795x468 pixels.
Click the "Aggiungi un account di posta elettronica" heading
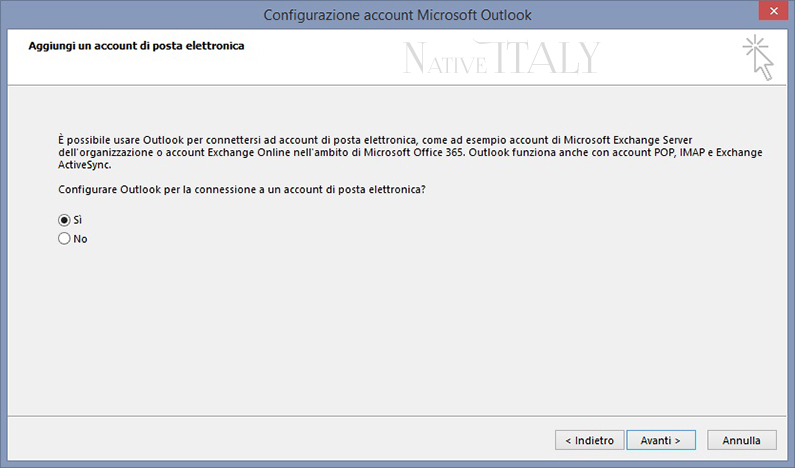(x=136, y=46)
